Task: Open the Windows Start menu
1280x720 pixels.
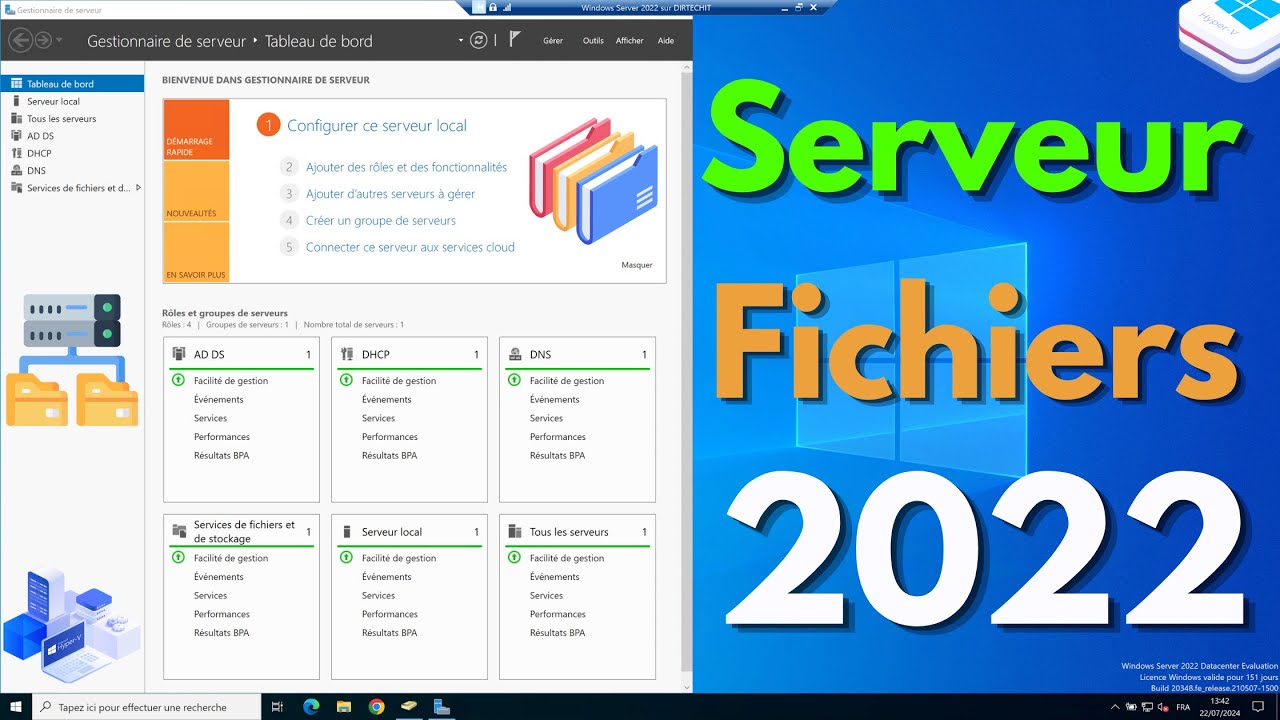Action: point(16,707)
